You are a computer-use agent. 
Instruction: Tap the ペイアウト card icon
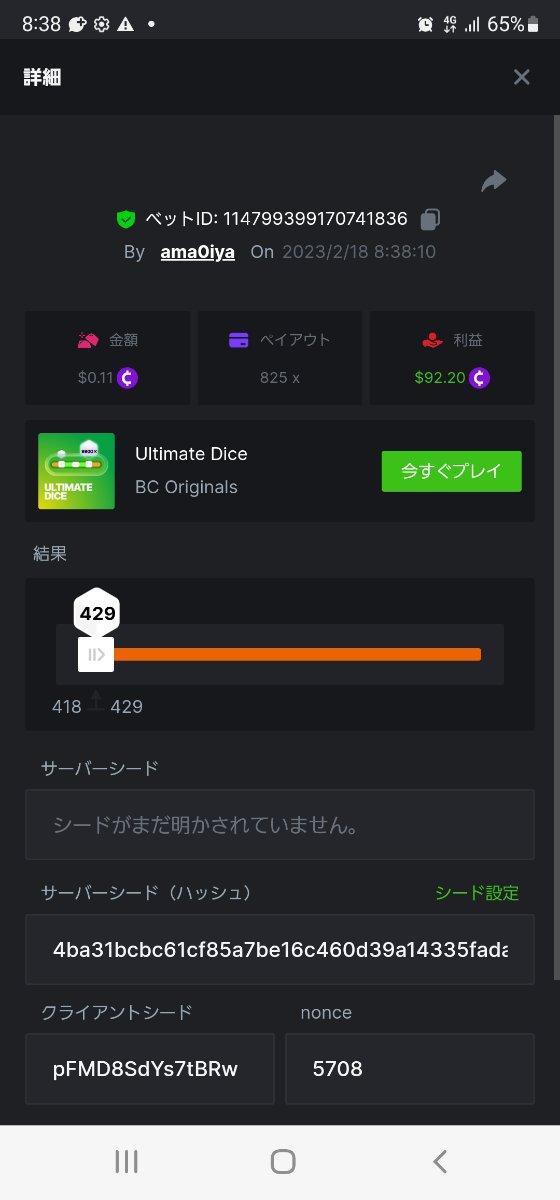click(x=239, y=340)
